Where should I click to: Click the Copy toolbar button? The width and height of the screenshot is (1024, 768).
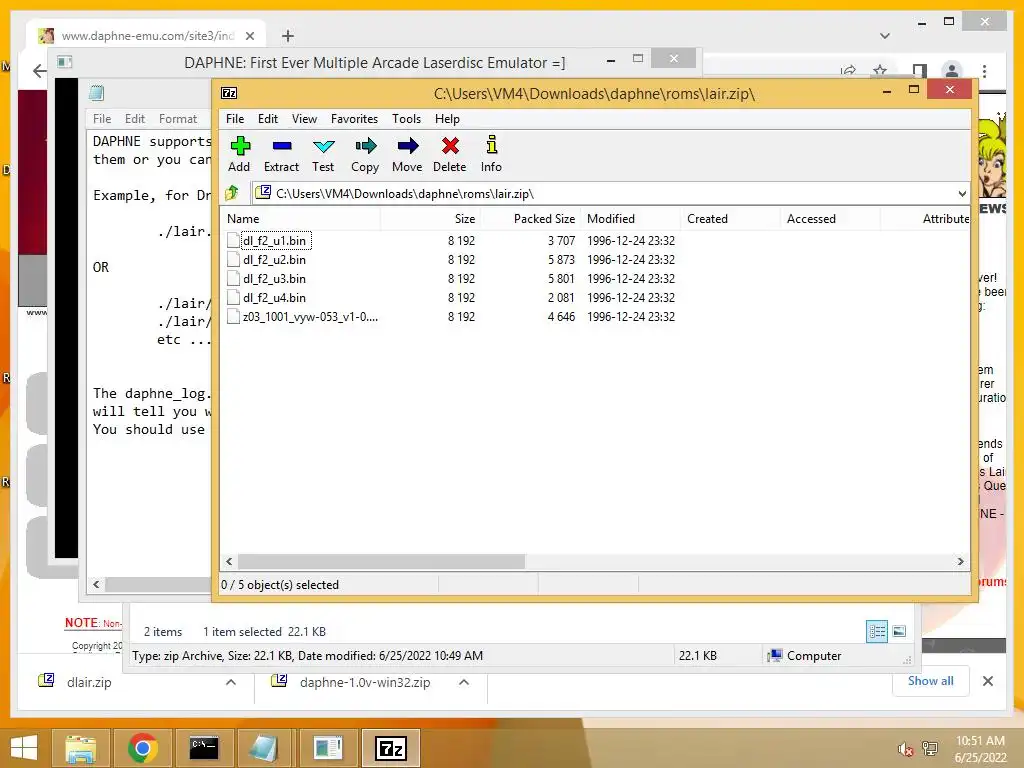(x=365, y=155)
